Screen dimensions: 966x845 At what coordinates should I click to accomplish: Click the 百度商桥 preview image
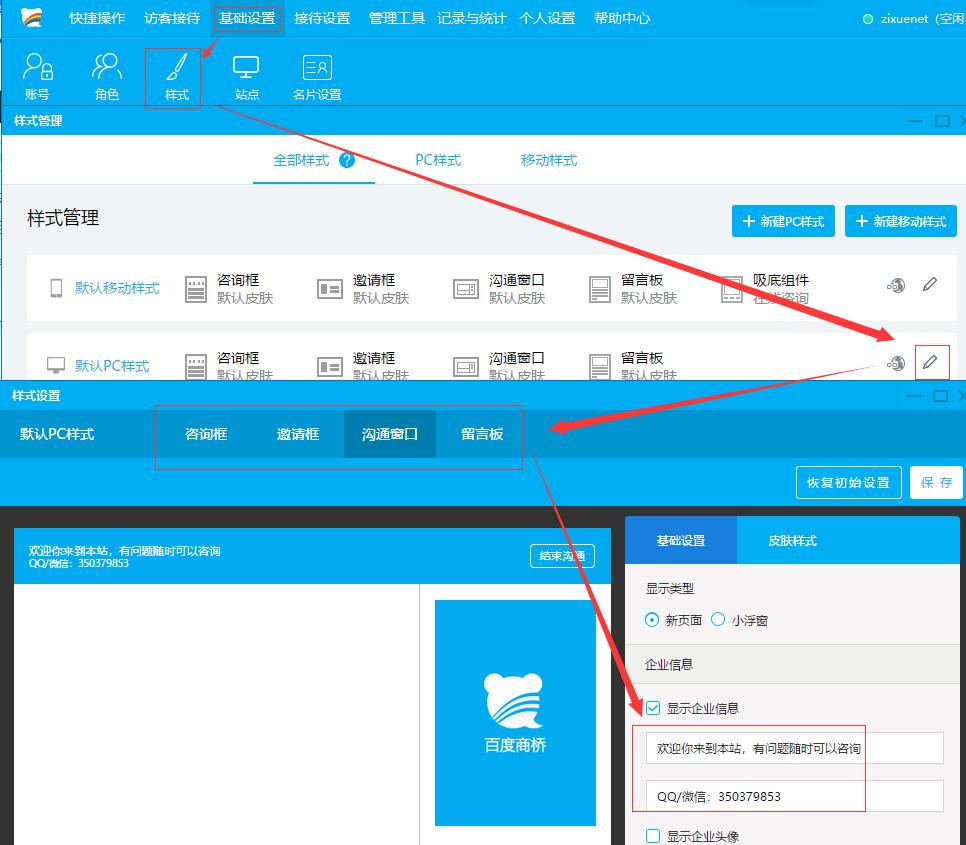[515, 713]
